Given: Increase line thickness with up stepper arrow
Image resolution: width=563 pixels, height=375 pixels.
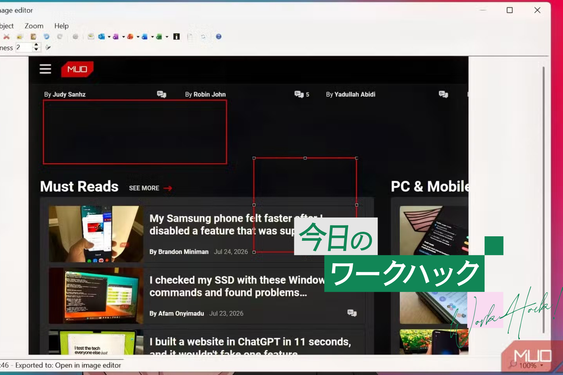Looking at the screenshot, I should tap(36, 45).
